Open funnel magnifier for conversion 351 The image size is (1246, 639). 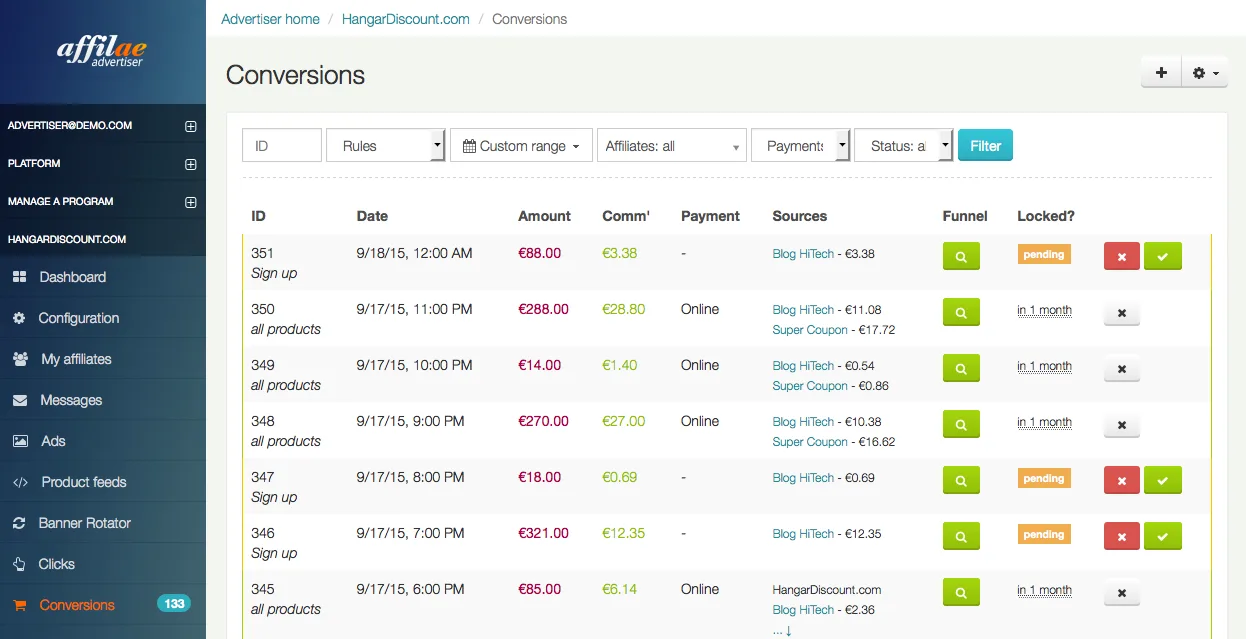pos(961,256)
